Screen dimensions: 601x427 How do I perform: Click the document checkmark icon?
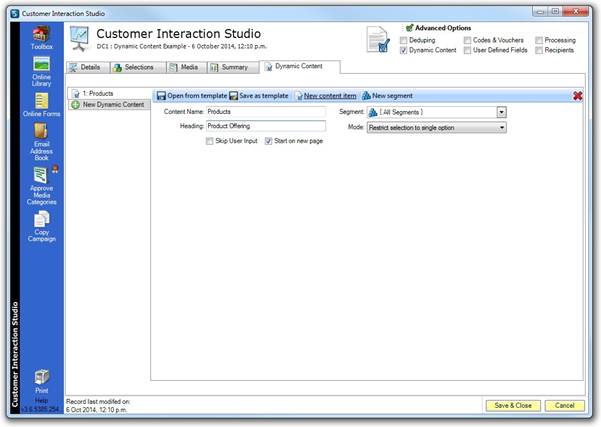point(378,39)
